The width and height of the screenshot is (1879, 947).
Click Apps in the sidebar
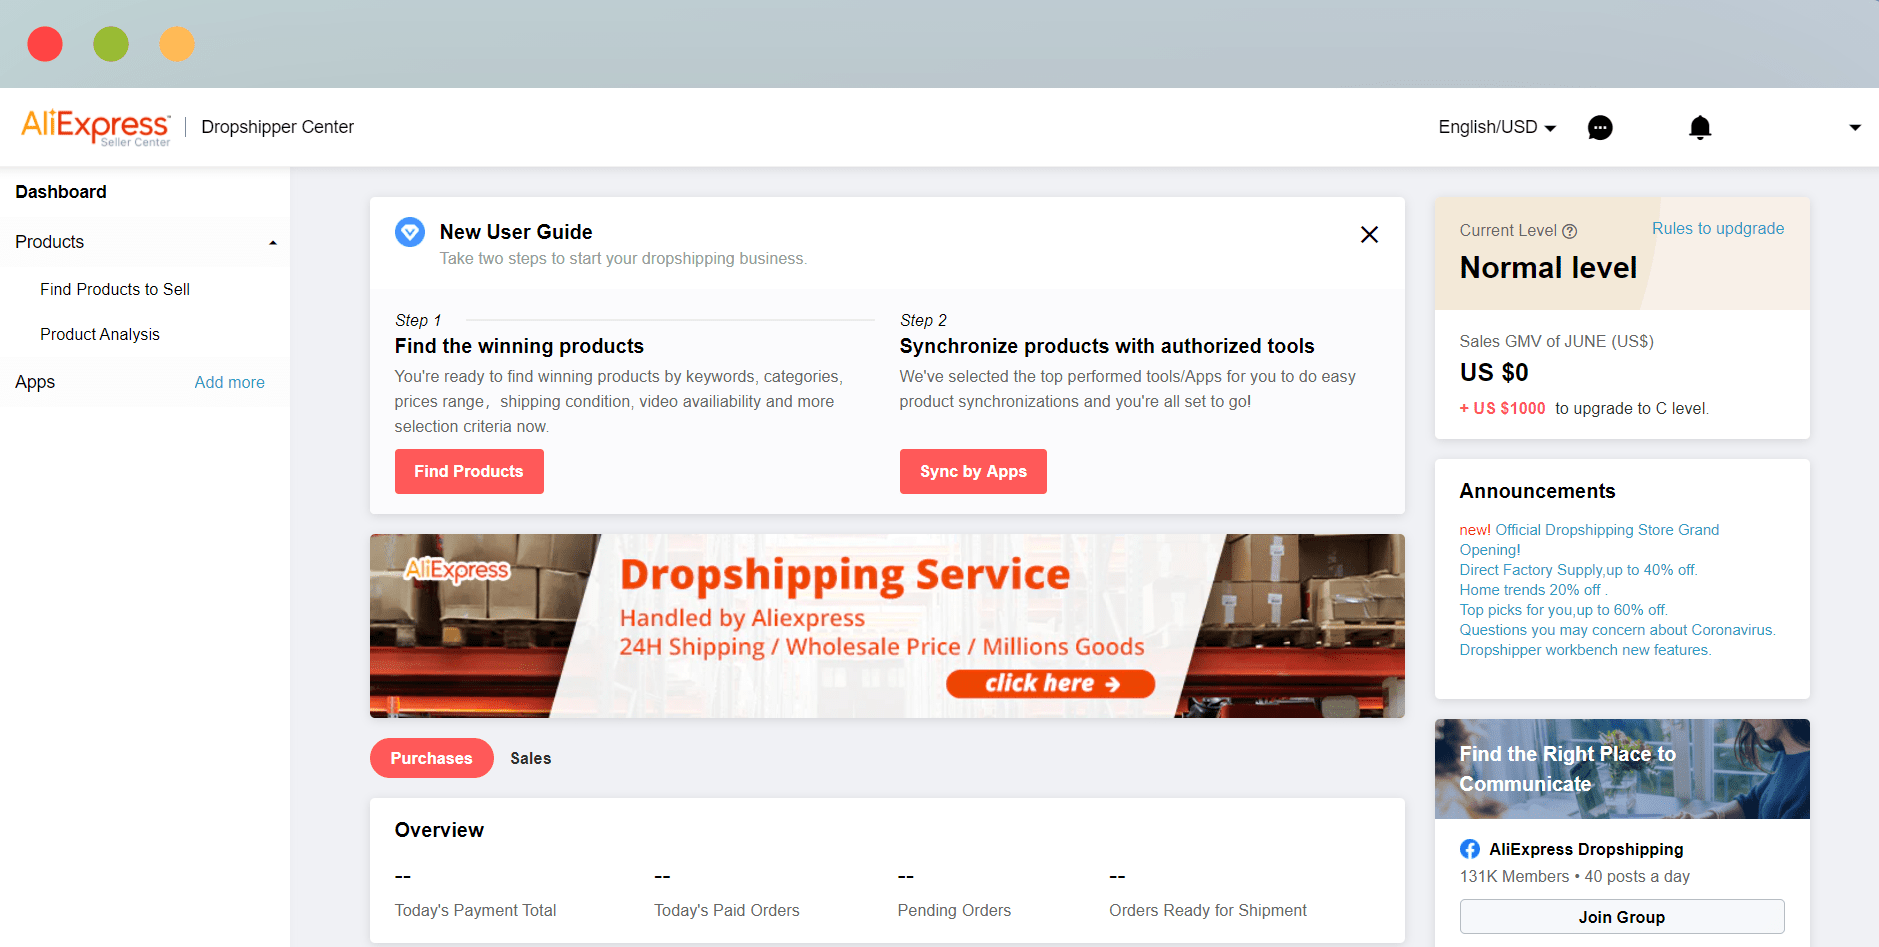[35, 382]
